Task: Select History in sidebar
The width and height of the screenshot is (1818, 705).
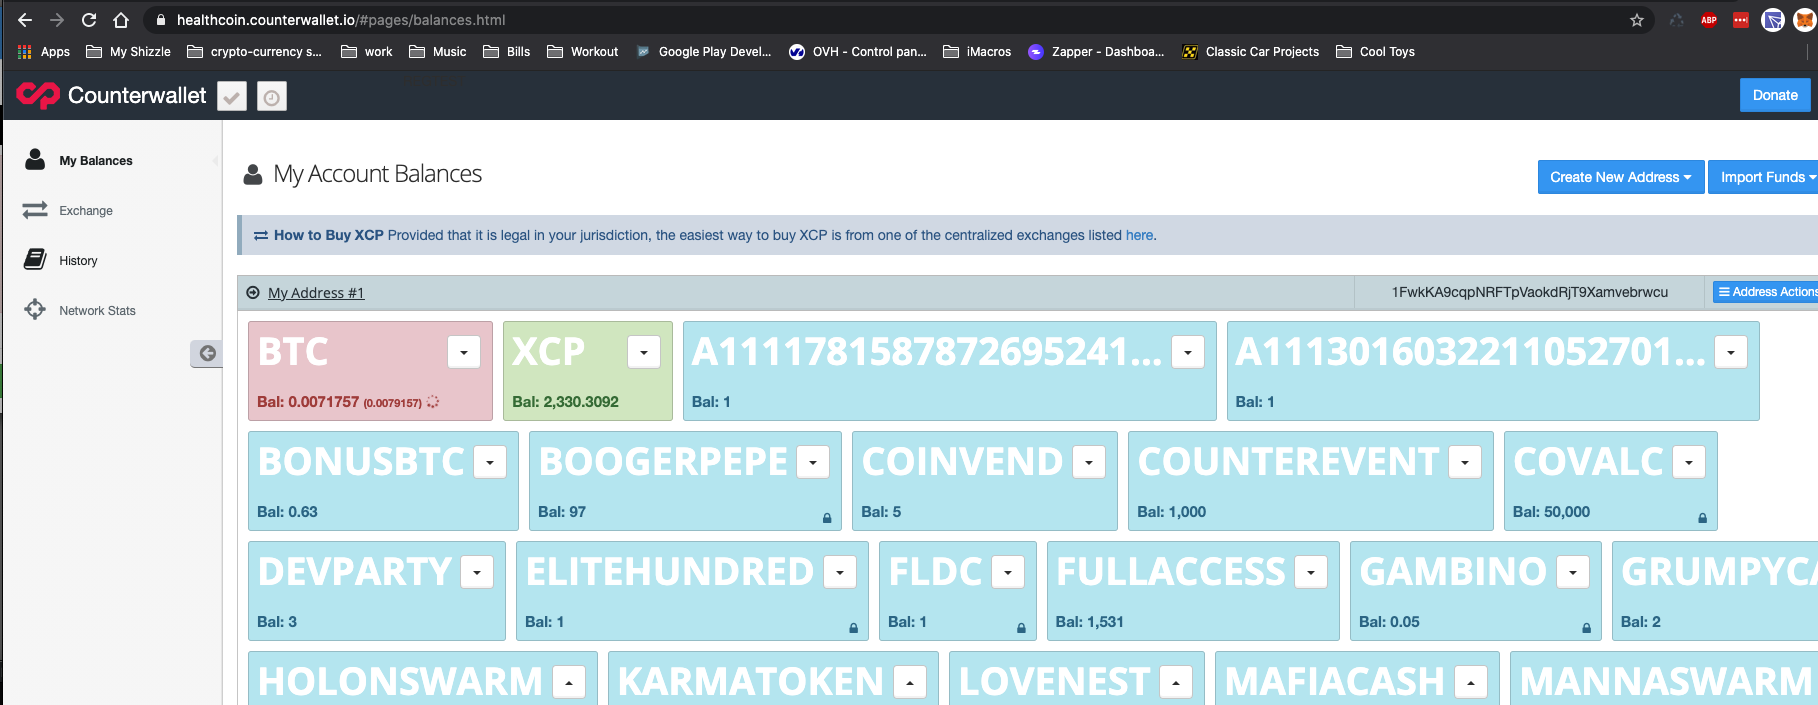Action: coord(78,261)
